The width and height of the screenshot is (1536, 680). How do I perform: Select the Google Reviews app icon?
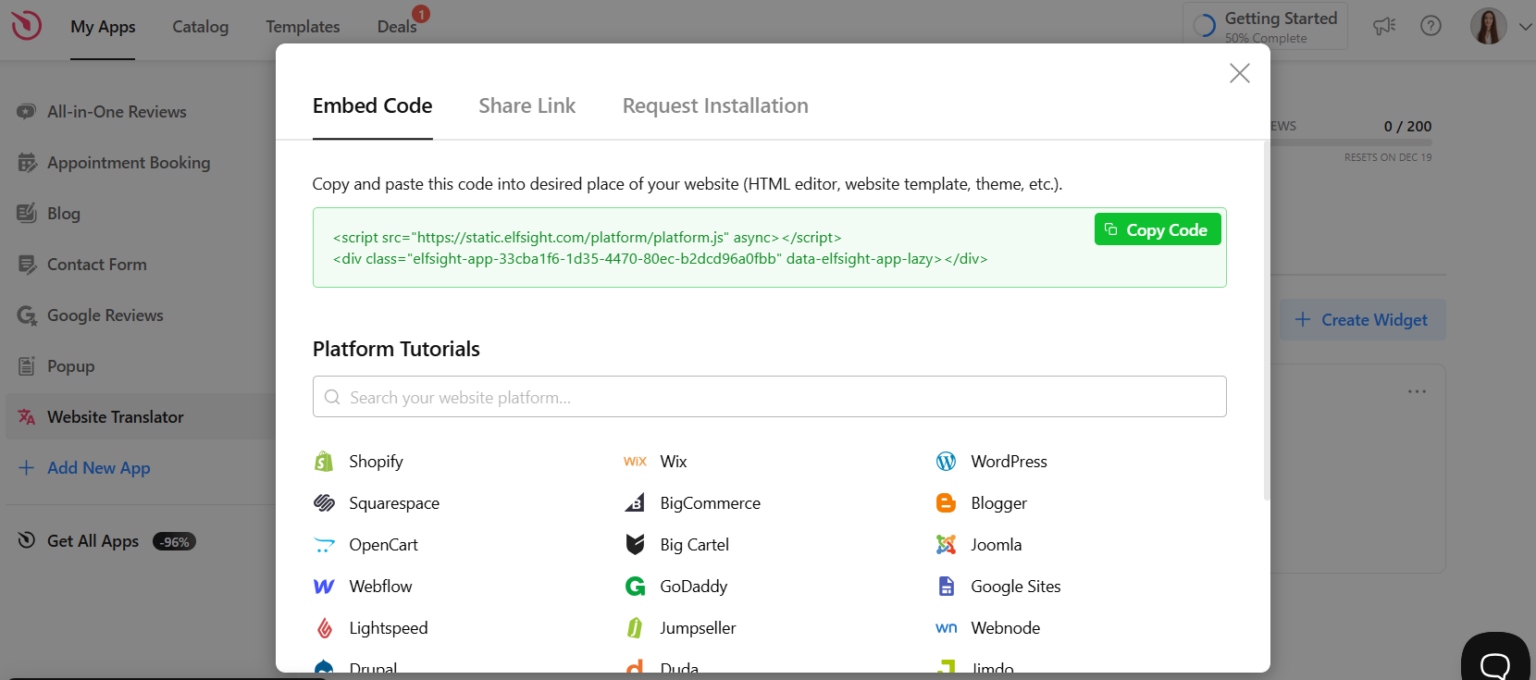[x=29, y=315]
